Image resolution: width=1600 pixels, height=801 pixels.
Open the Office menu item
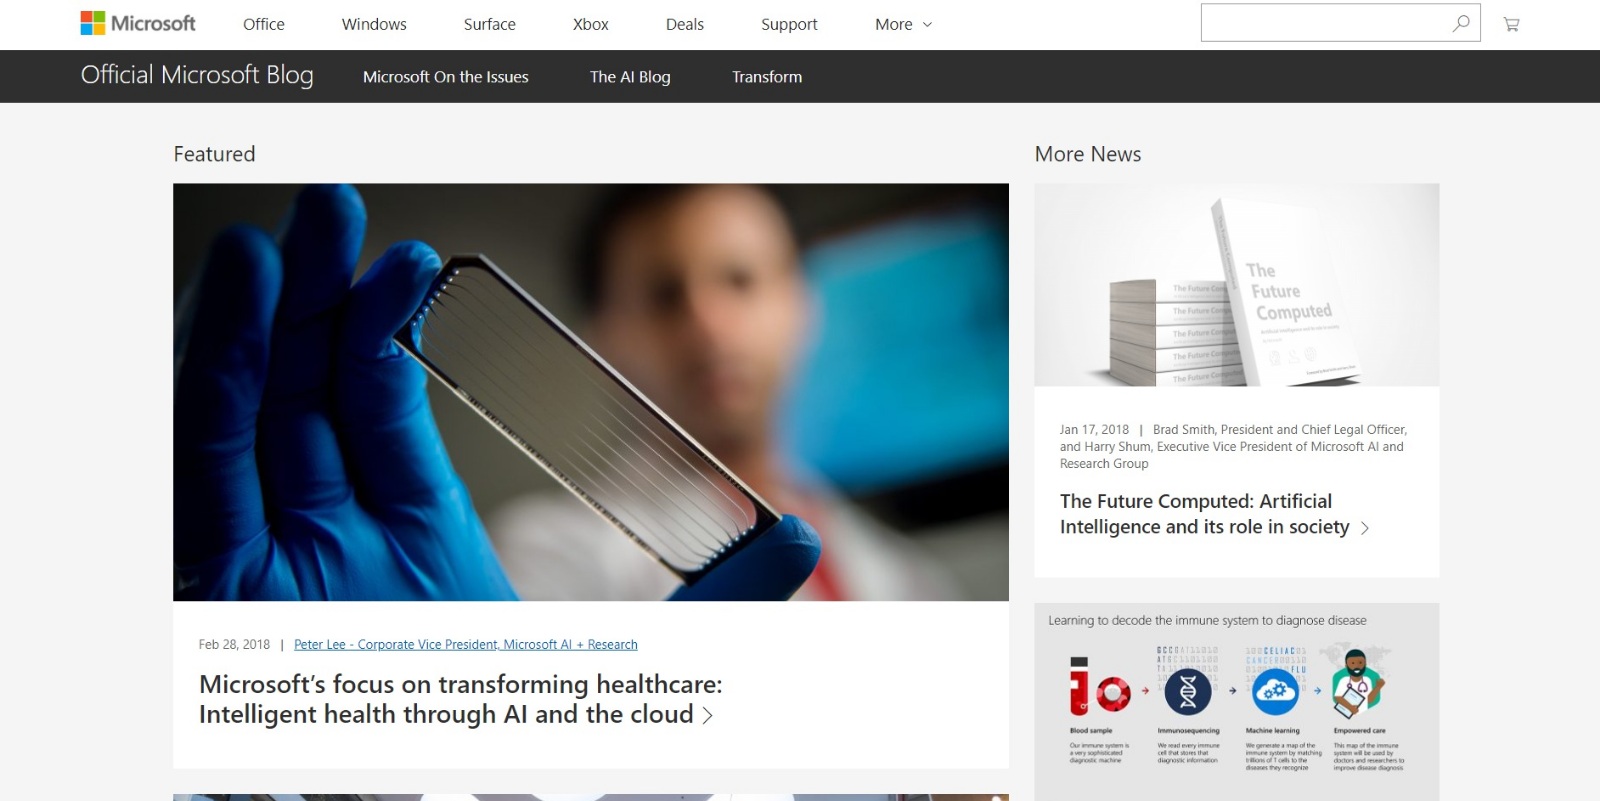point(264,24)
